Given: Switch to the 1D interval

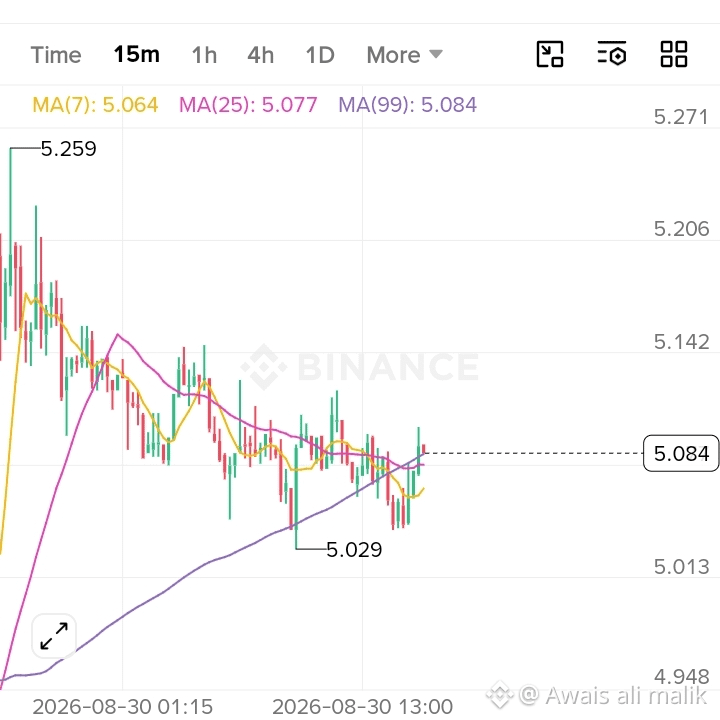Looking at the screenshot, I should pyautogui.click(x=320, y=55).
